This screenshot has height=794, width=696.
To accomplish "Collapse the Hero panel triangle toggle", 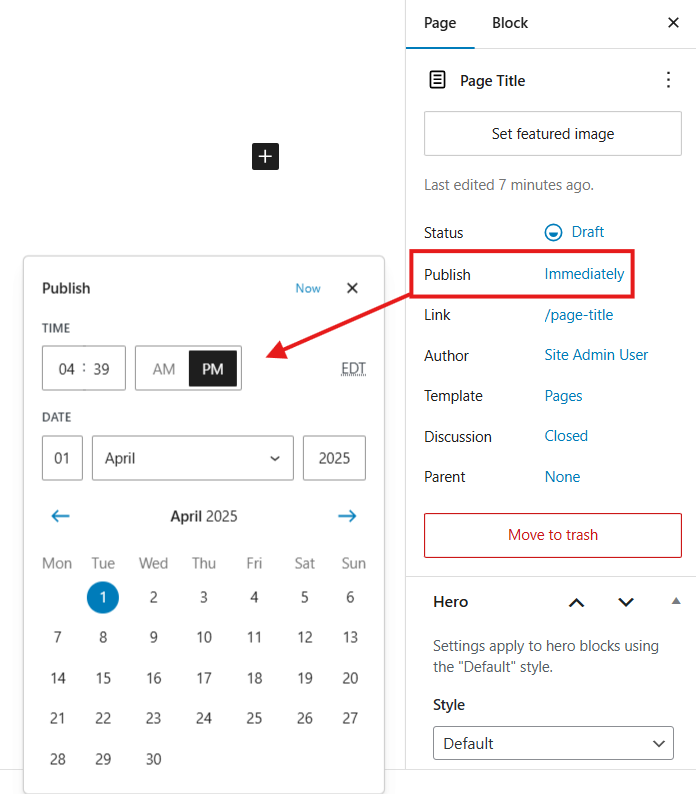I will point(676,601).
